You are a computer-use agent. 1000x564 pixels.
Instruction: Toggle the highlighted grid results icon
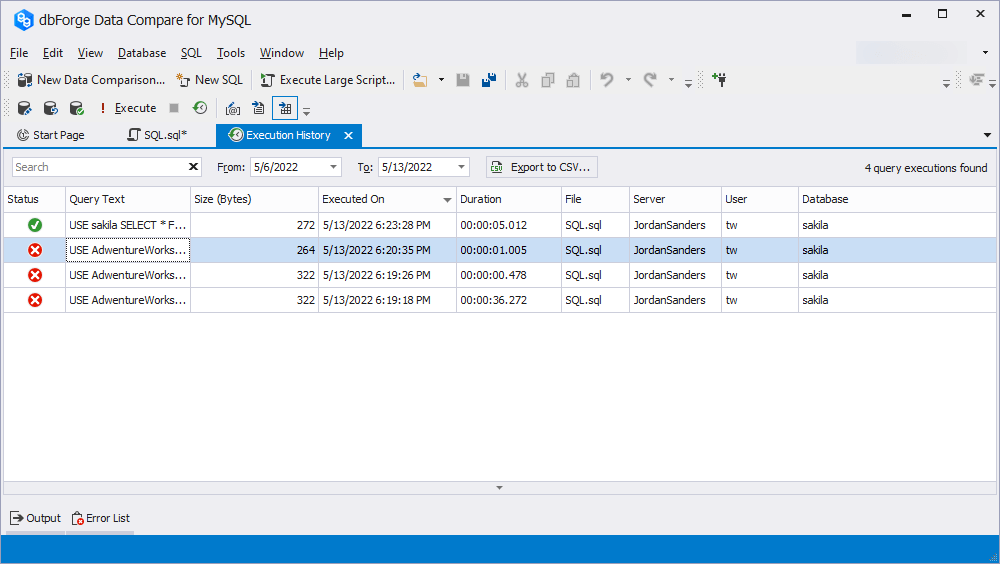285,108
